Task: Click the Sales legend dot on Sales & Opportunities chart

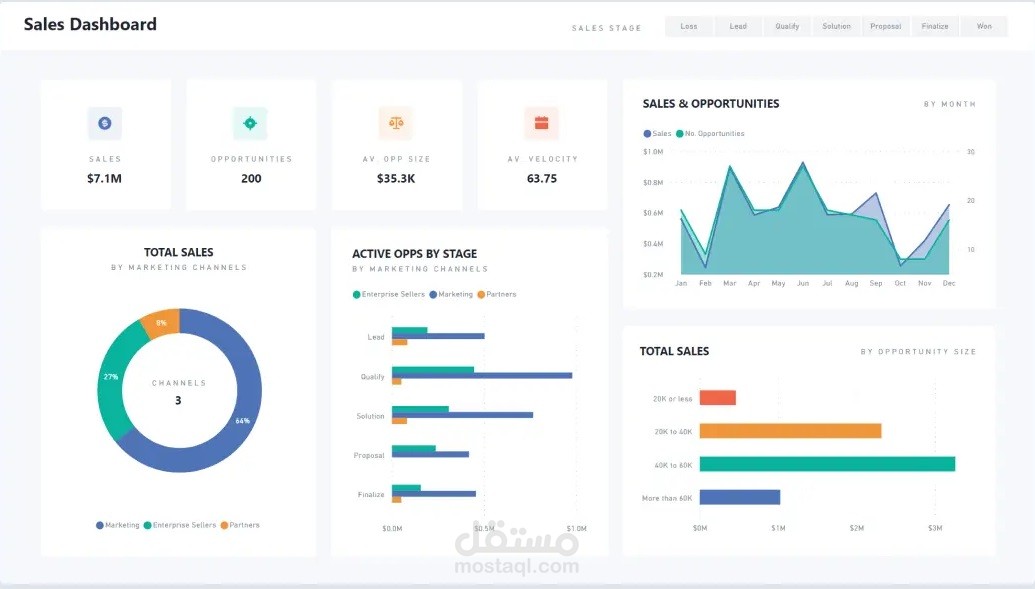Action: (x=648, y=133)
